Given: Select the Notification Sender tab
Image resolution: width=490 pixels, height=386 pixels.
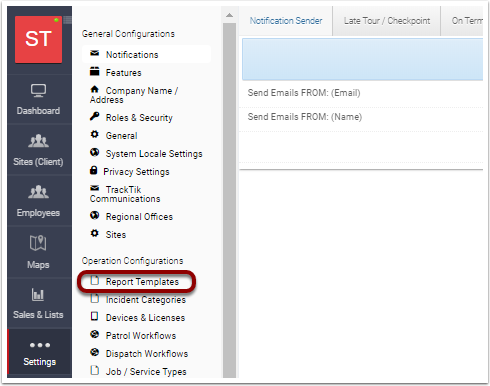Looking at the screenshot, I should pos(286,21).
